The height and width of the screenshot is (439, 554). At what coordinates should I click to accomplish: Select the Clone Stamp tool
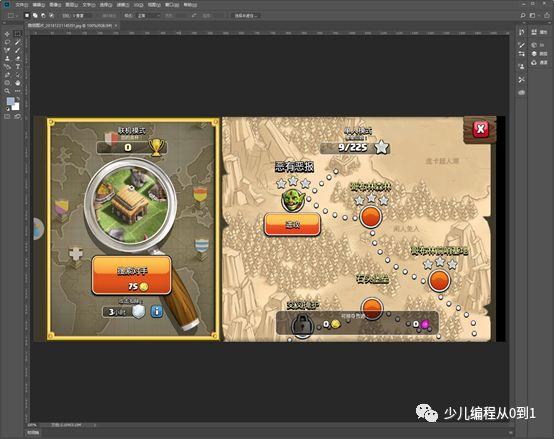(x=7, y=58)
